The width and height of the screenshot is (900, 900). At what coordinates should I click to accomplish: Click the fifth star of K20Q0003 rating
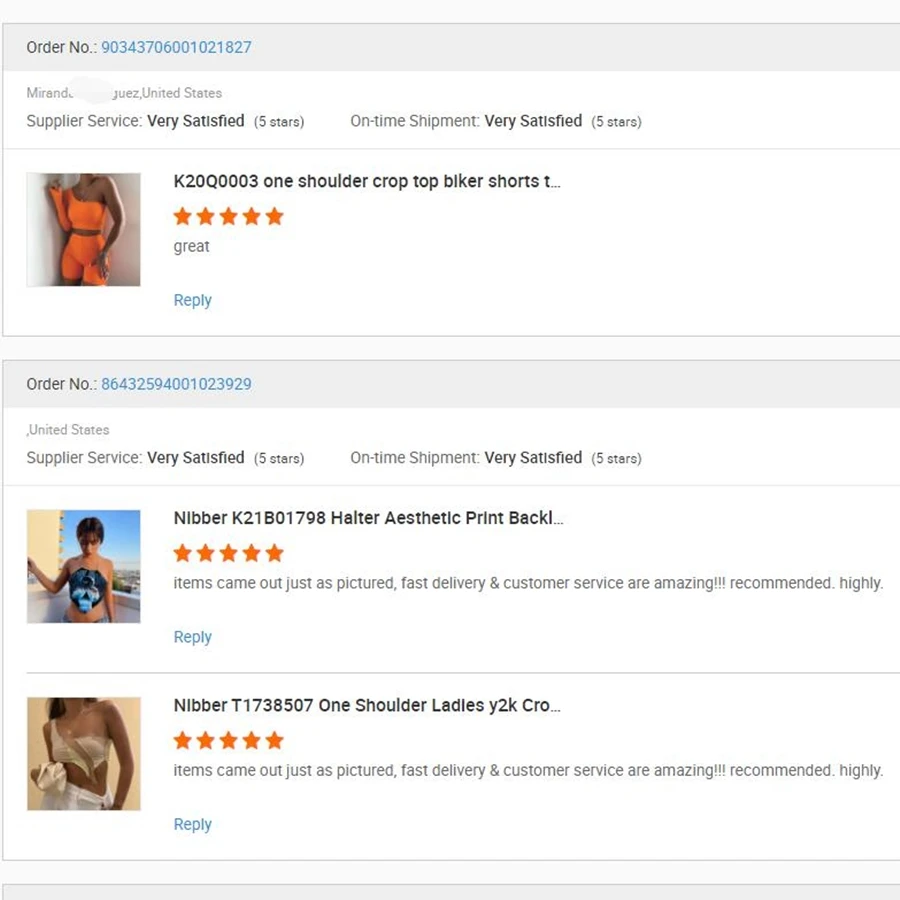click(x=275, y=216)
